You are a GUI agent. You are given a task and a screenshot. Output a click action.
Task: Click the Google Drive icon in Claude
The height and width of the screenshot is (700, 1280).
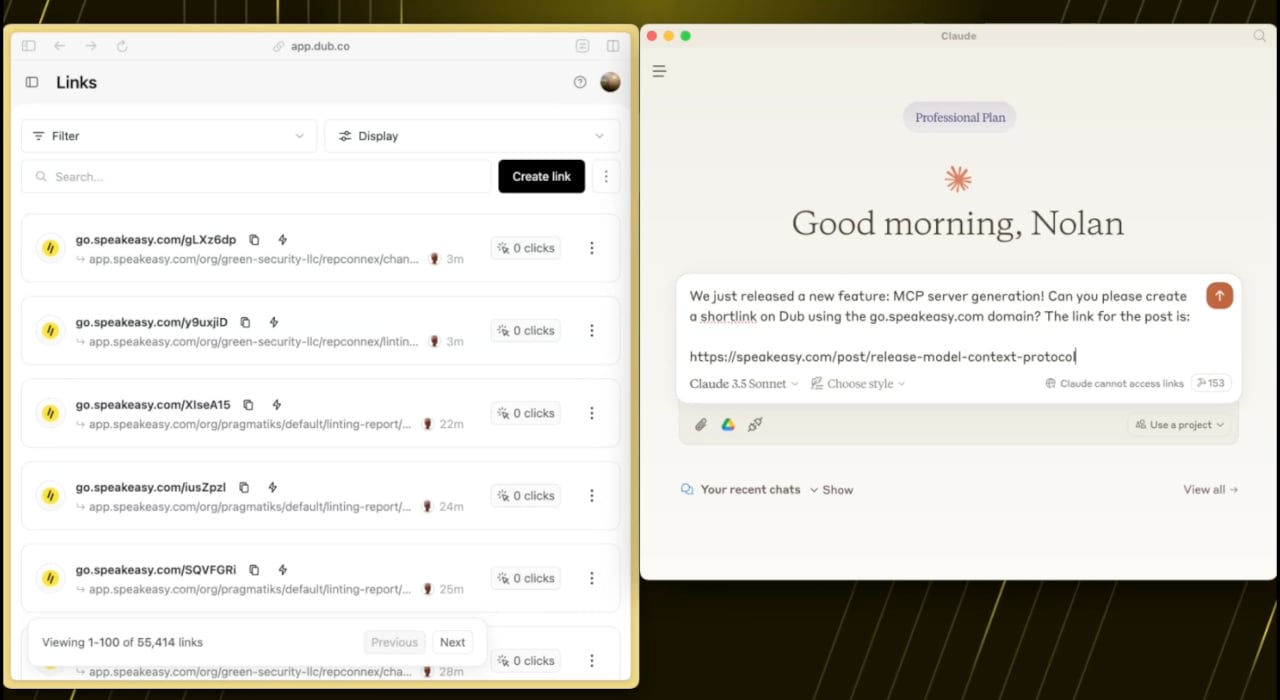(x=728, y=425)
